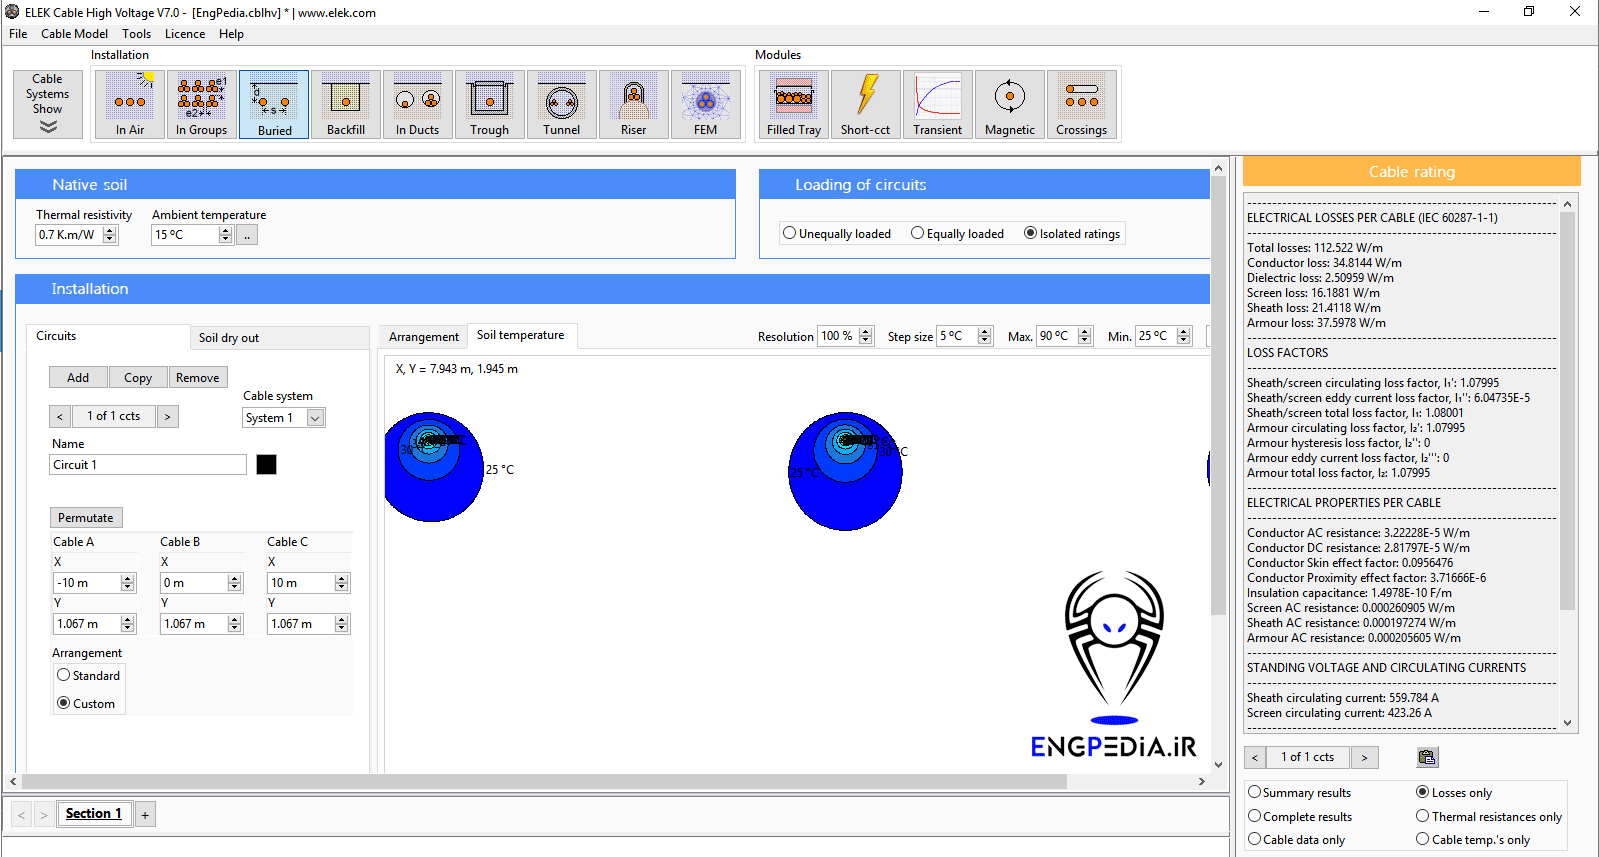Open the Crossings module

click(1081, 104)
